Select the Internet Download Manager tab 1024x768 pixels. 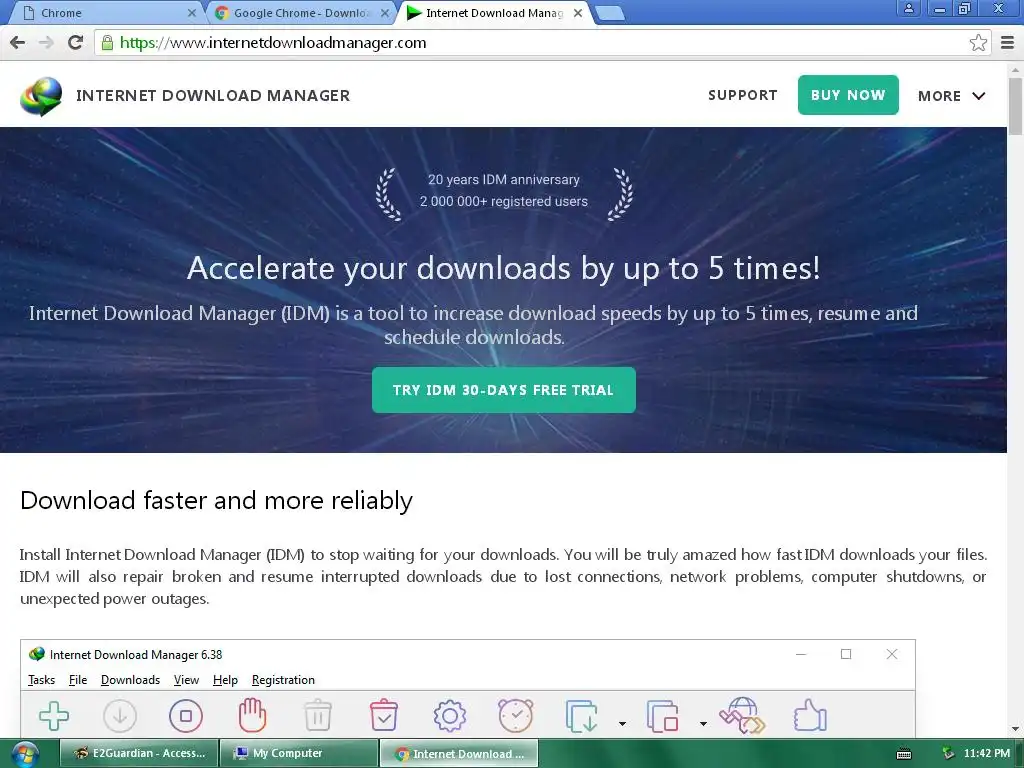pos(494,12)
